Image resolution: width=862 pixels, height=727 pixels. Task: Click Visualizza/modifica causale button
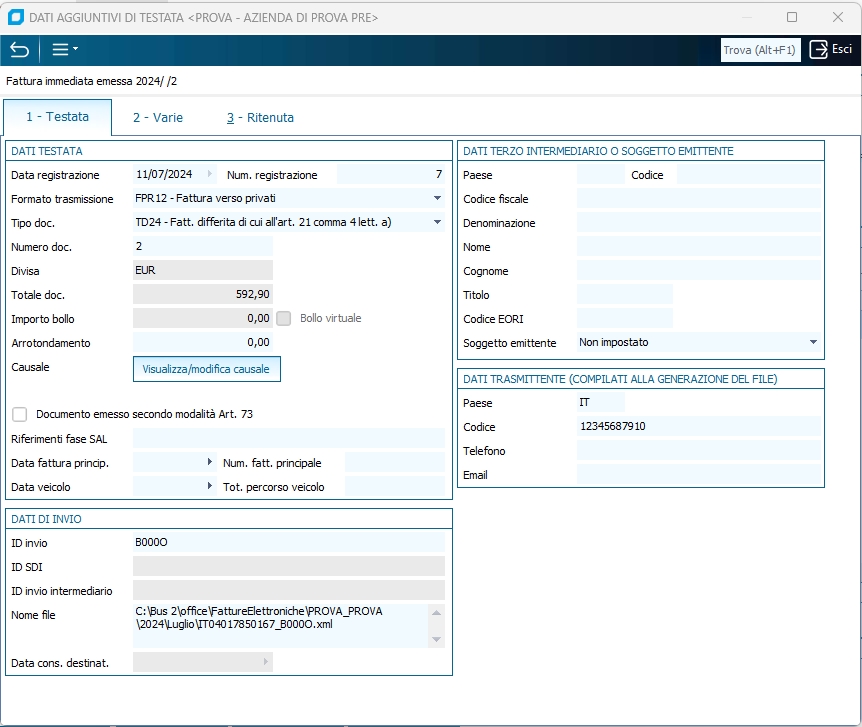(x=207, y=369)
